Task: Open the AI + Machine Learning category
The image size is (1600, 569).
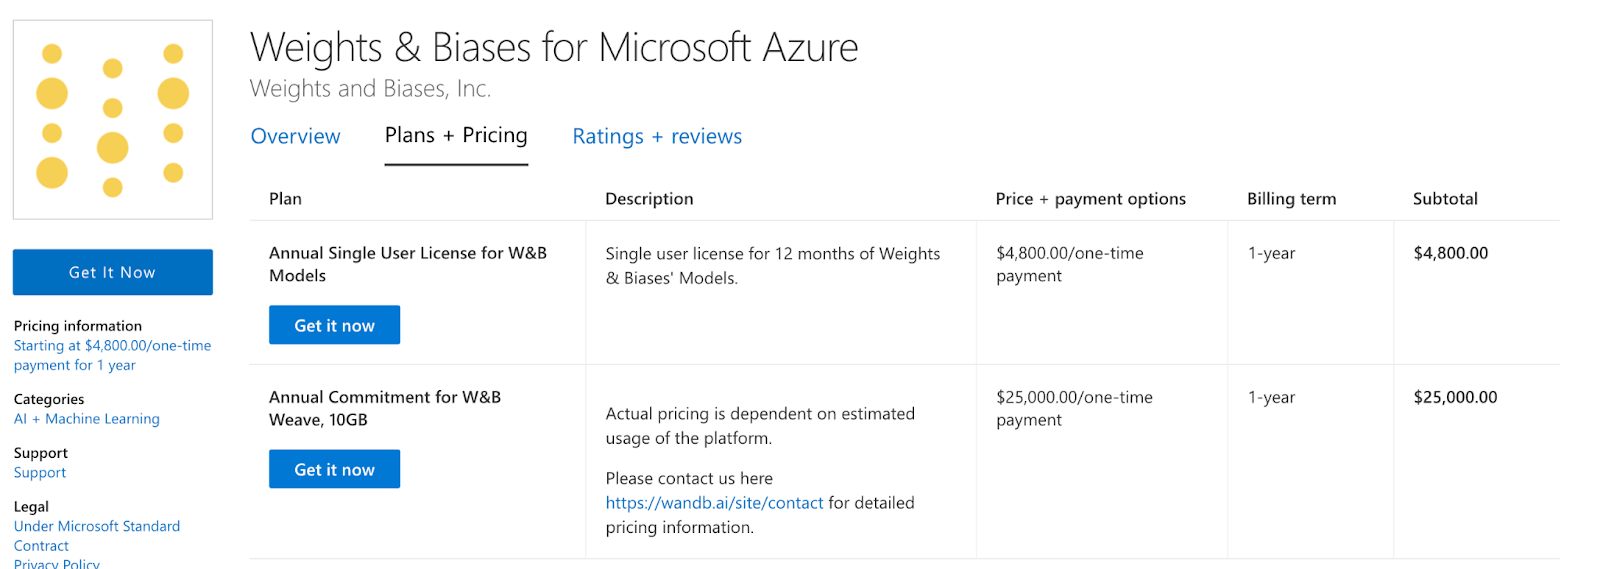Action: [87, 419]
